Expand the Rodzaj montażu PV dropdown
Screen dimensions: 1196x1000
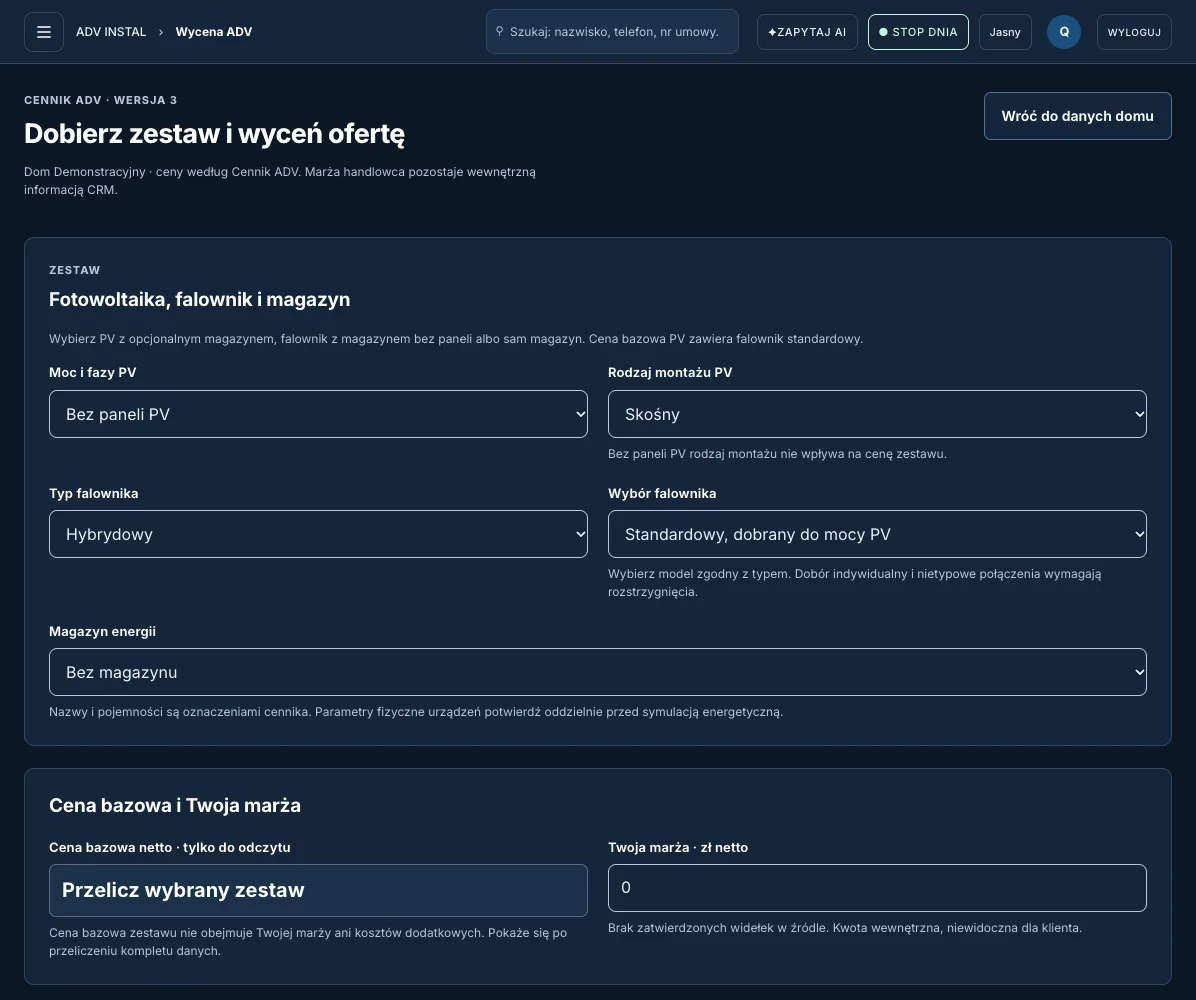click(x=877, y=414)
